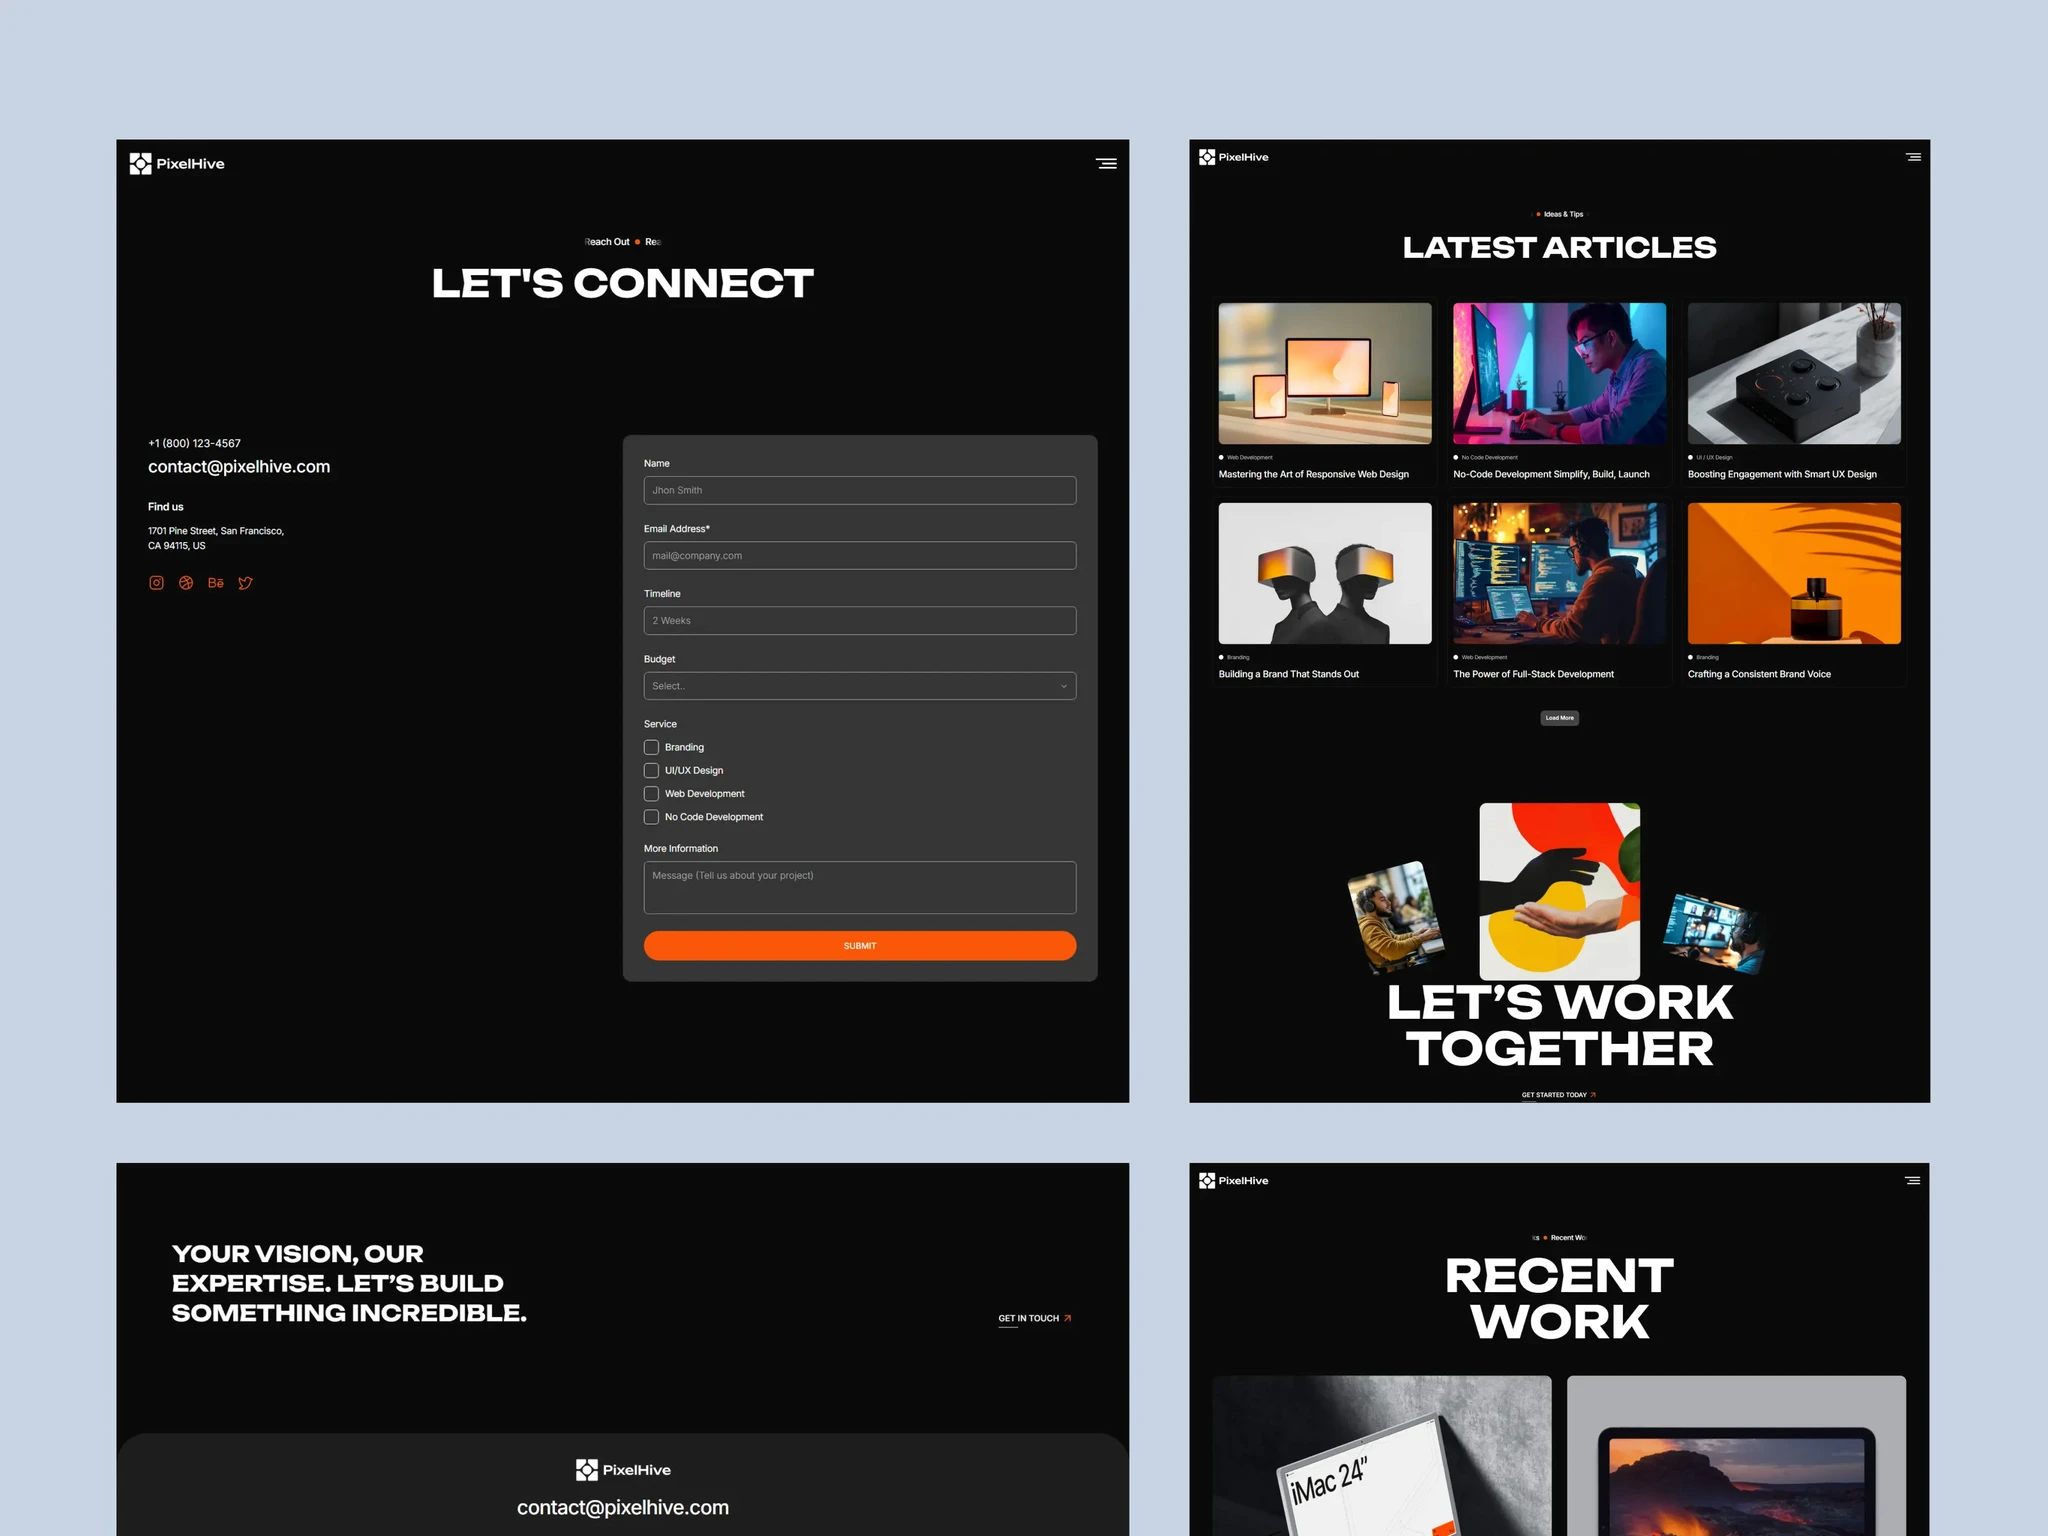Enable the Branding service checkbox

pyautogui.click(x=651, y=747)
